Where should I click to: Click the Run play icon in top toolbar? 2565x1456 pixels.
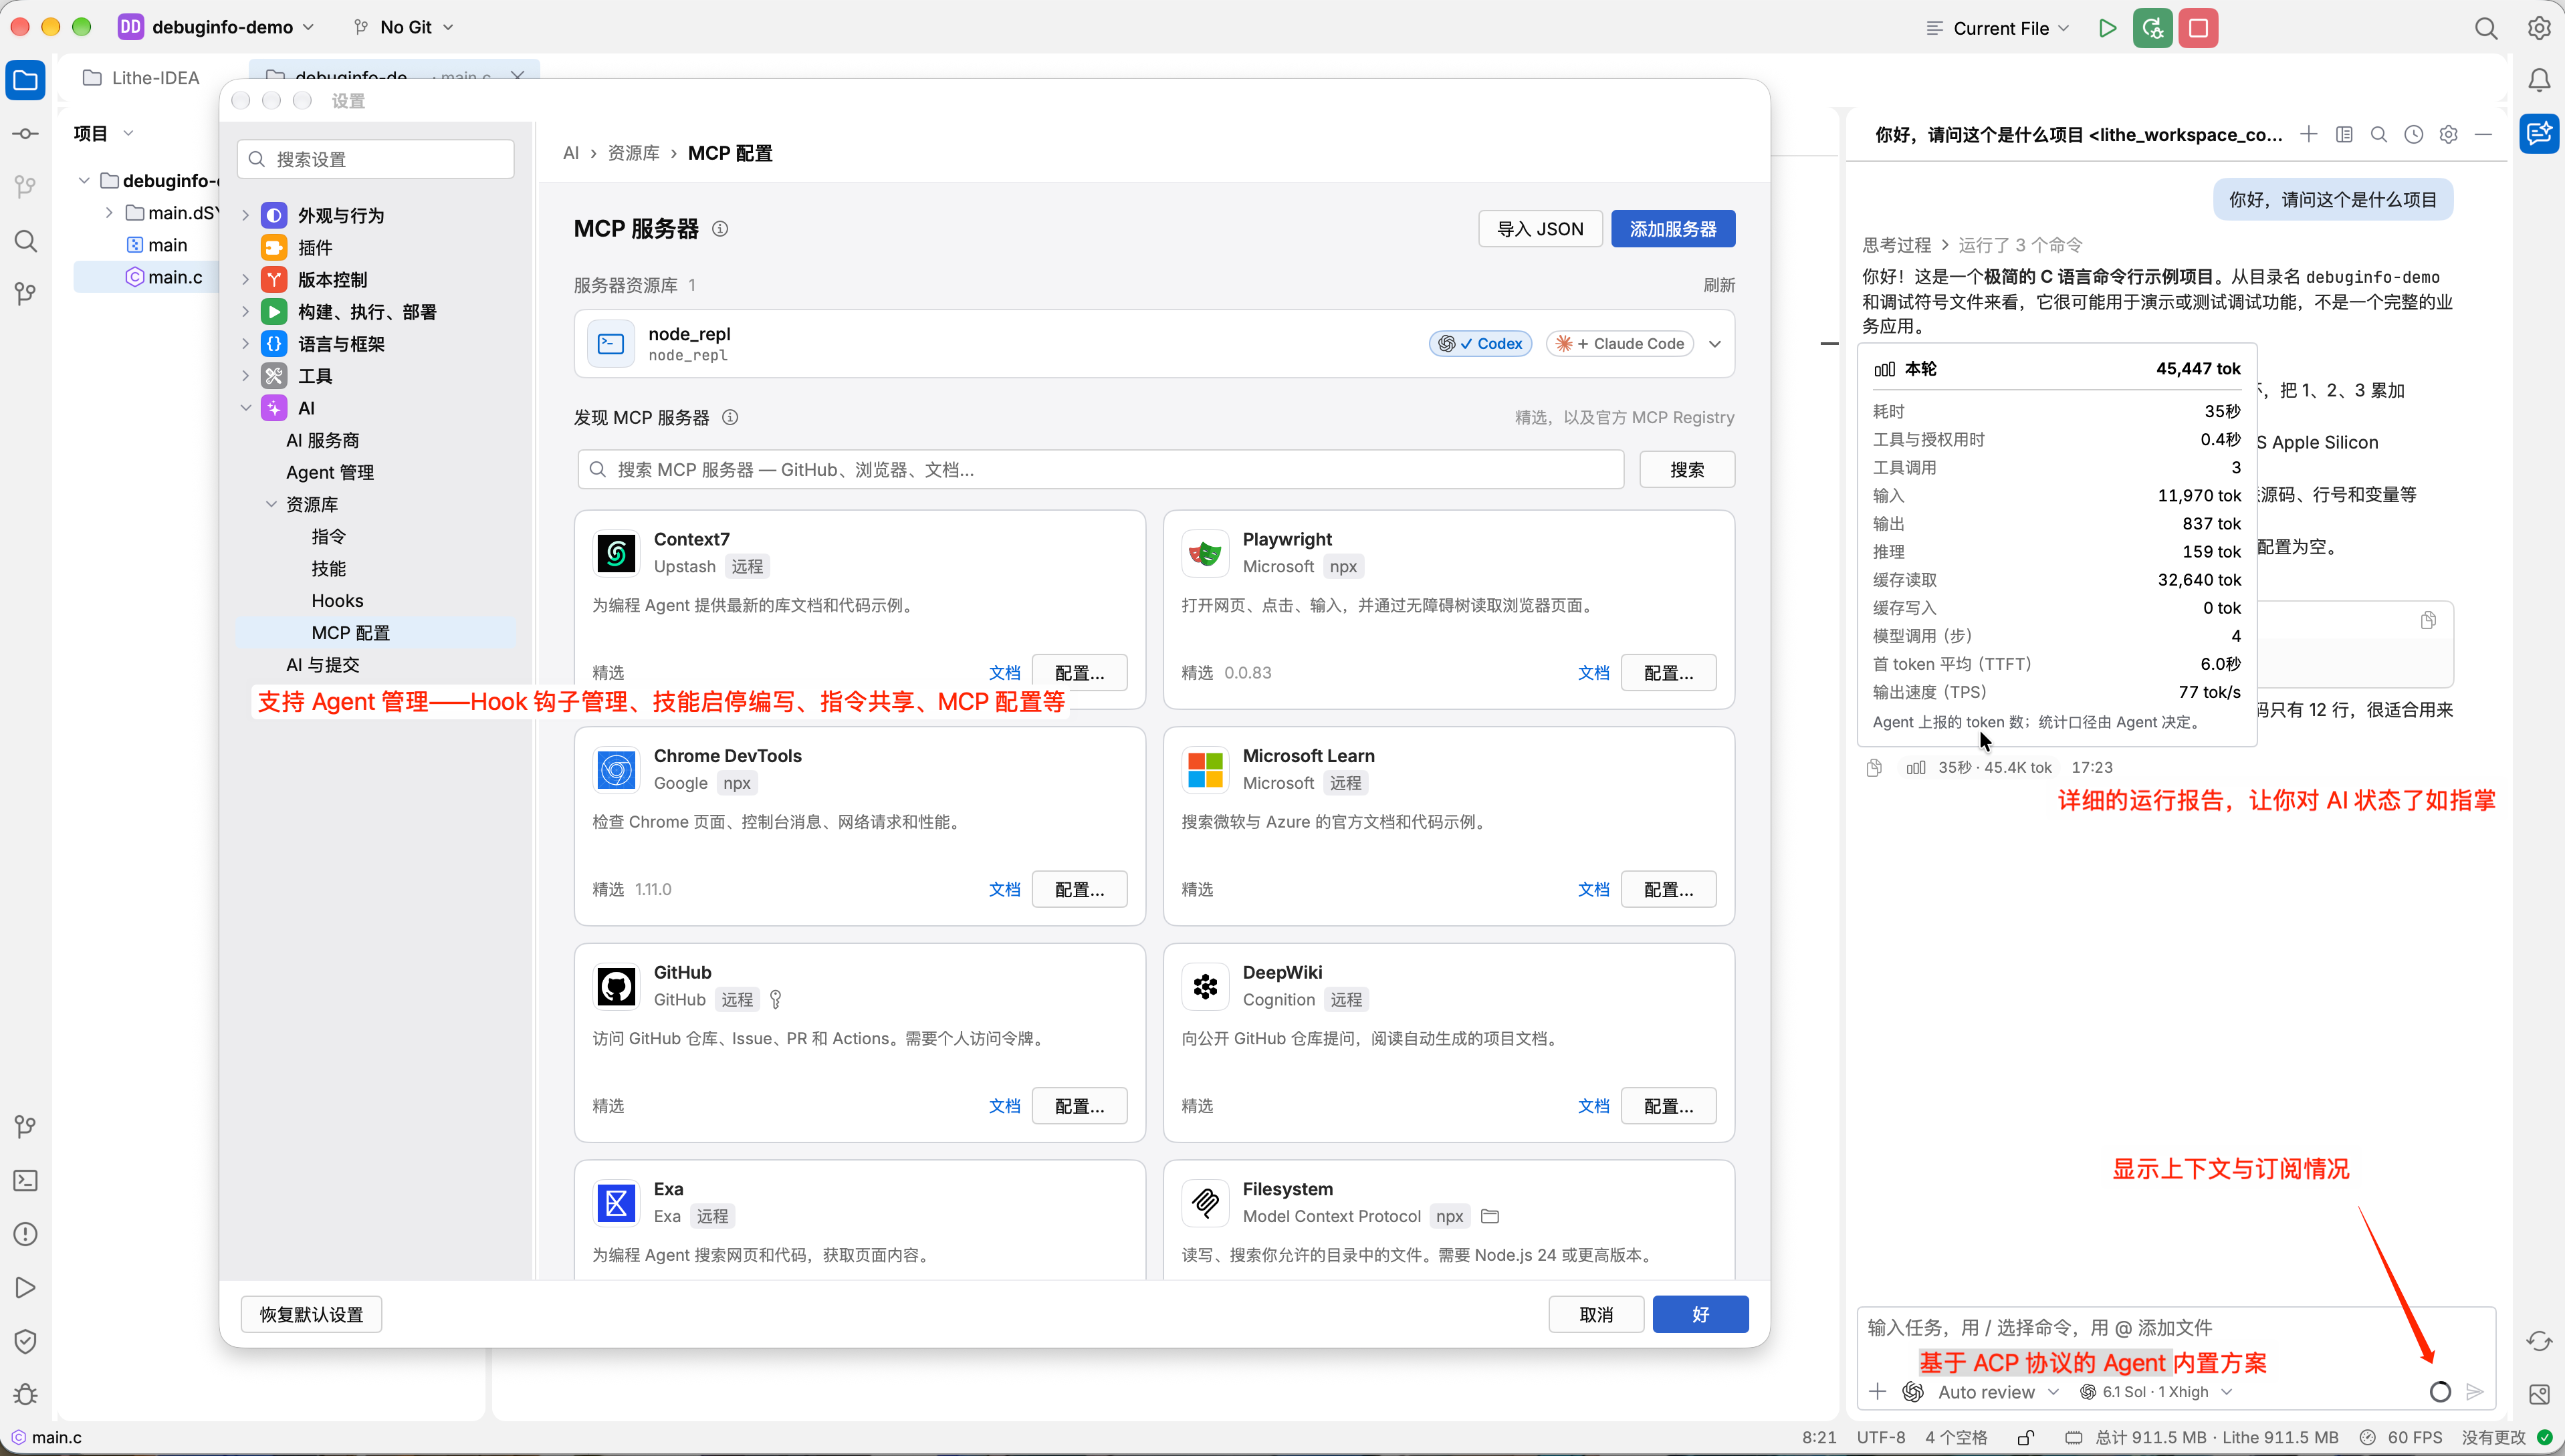coord(2107,28)
